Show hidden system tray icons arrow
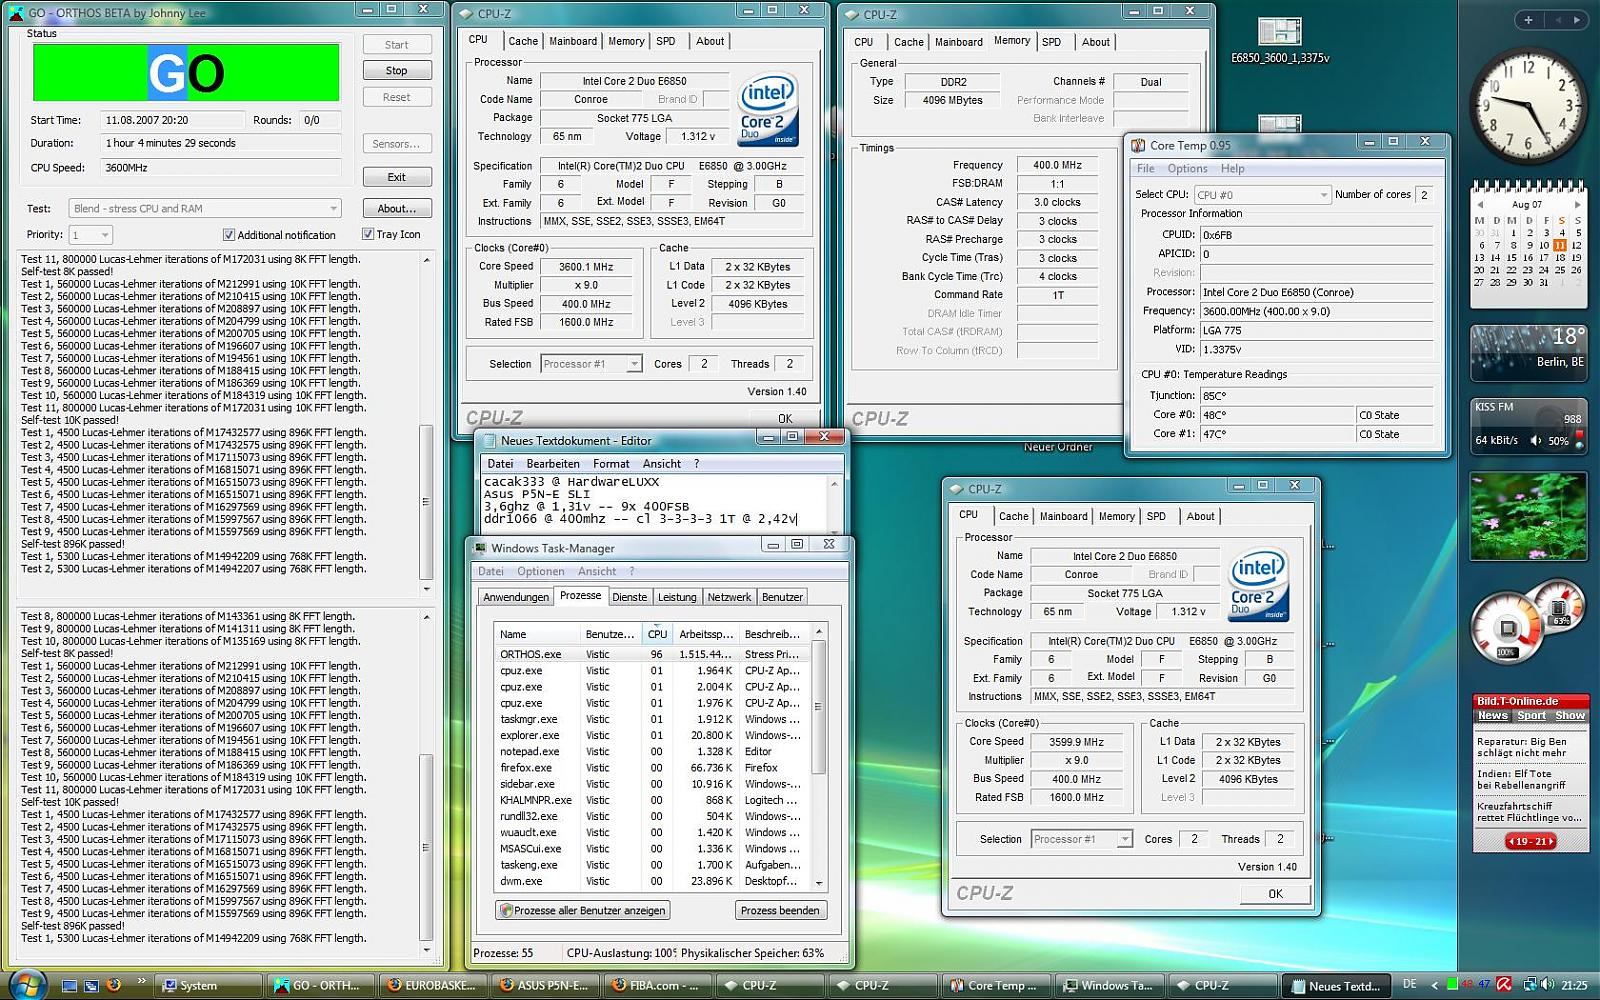The height and width of the screenshot is (1000, 1600). click(1435, 985)
